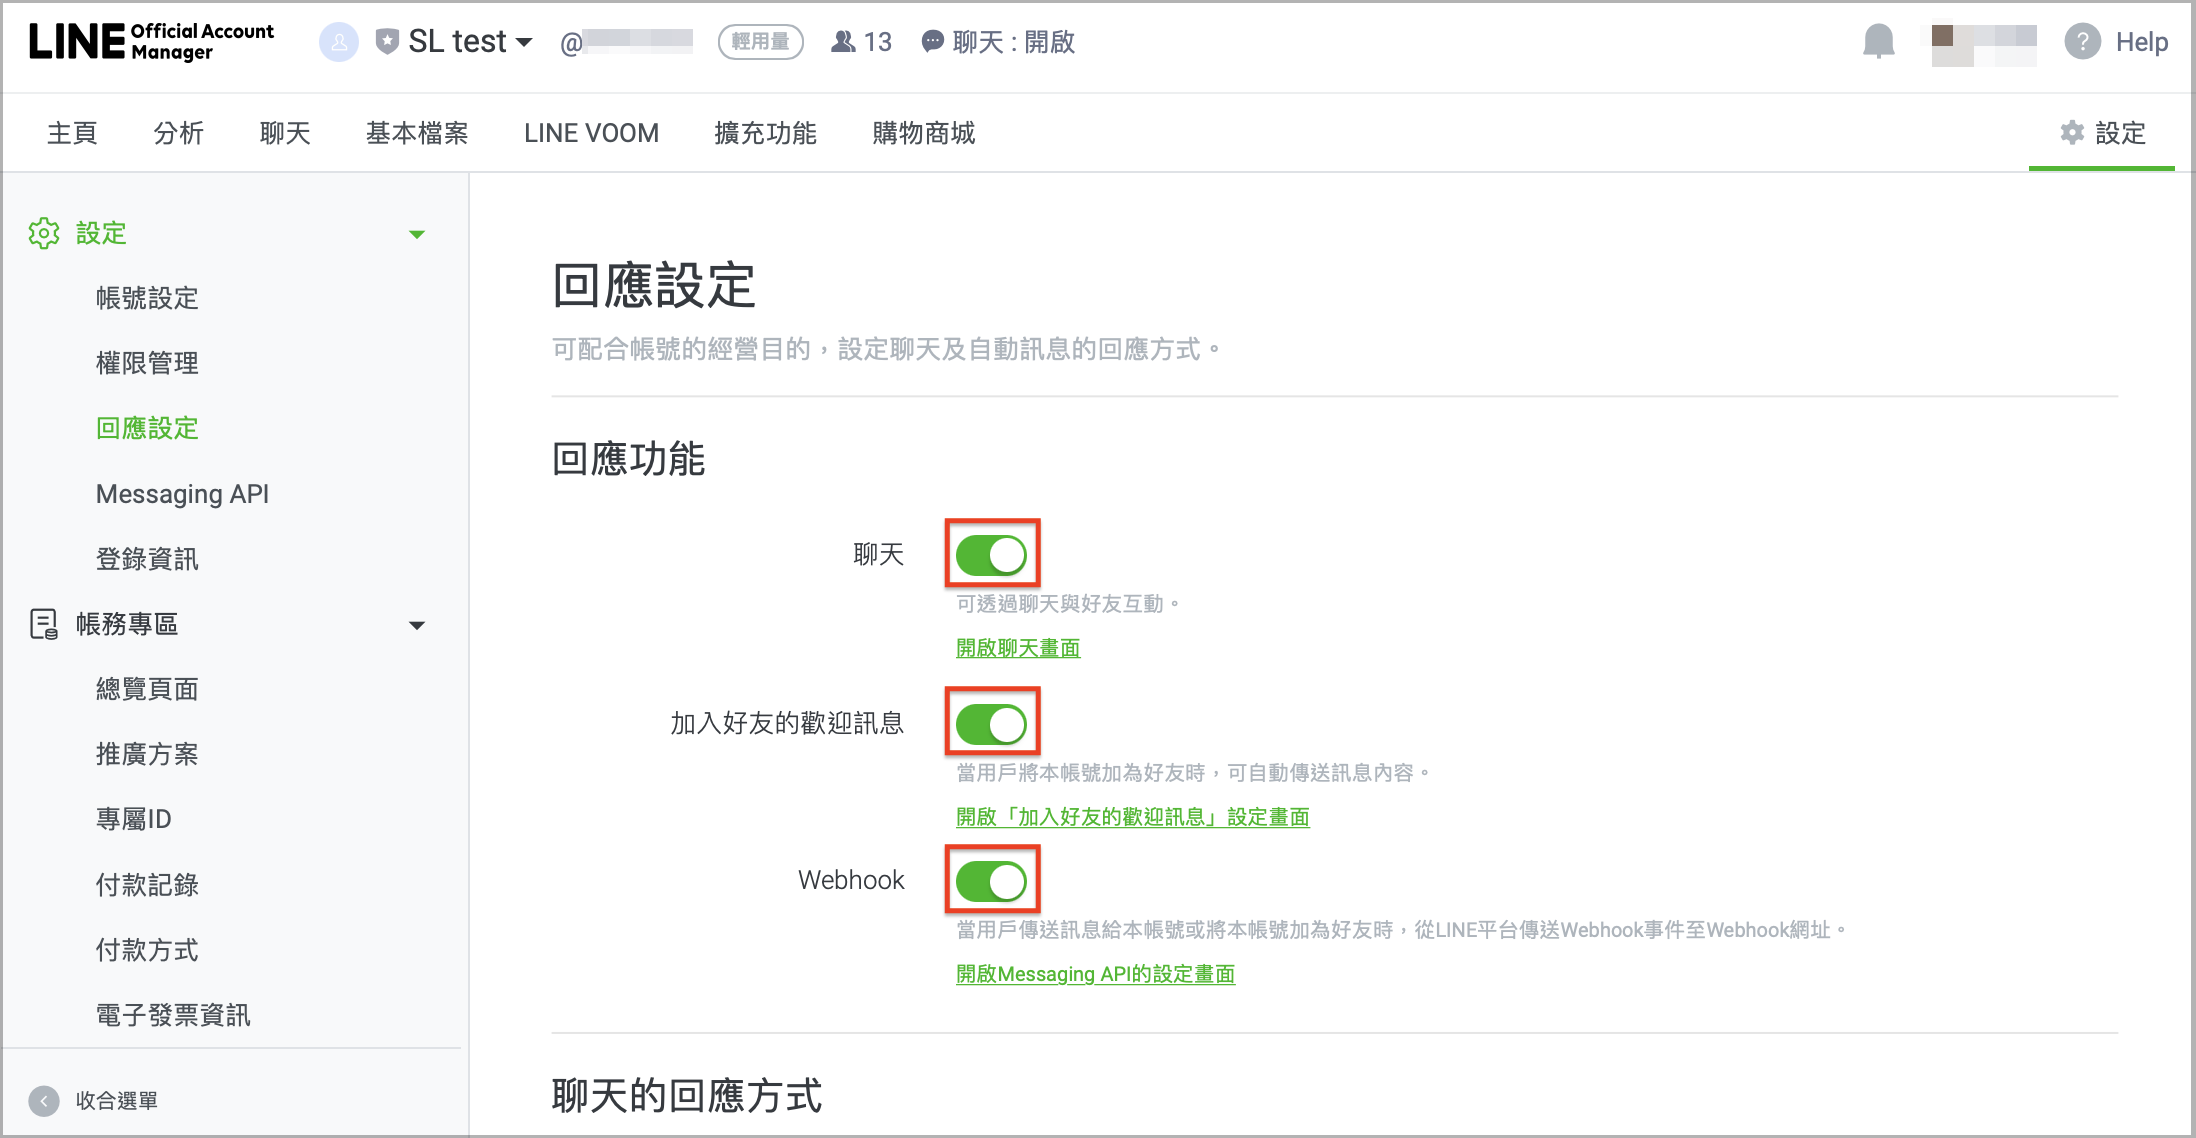
Task: Click the 聊天：開啟 status text in header
Action: click(1014, 42)
